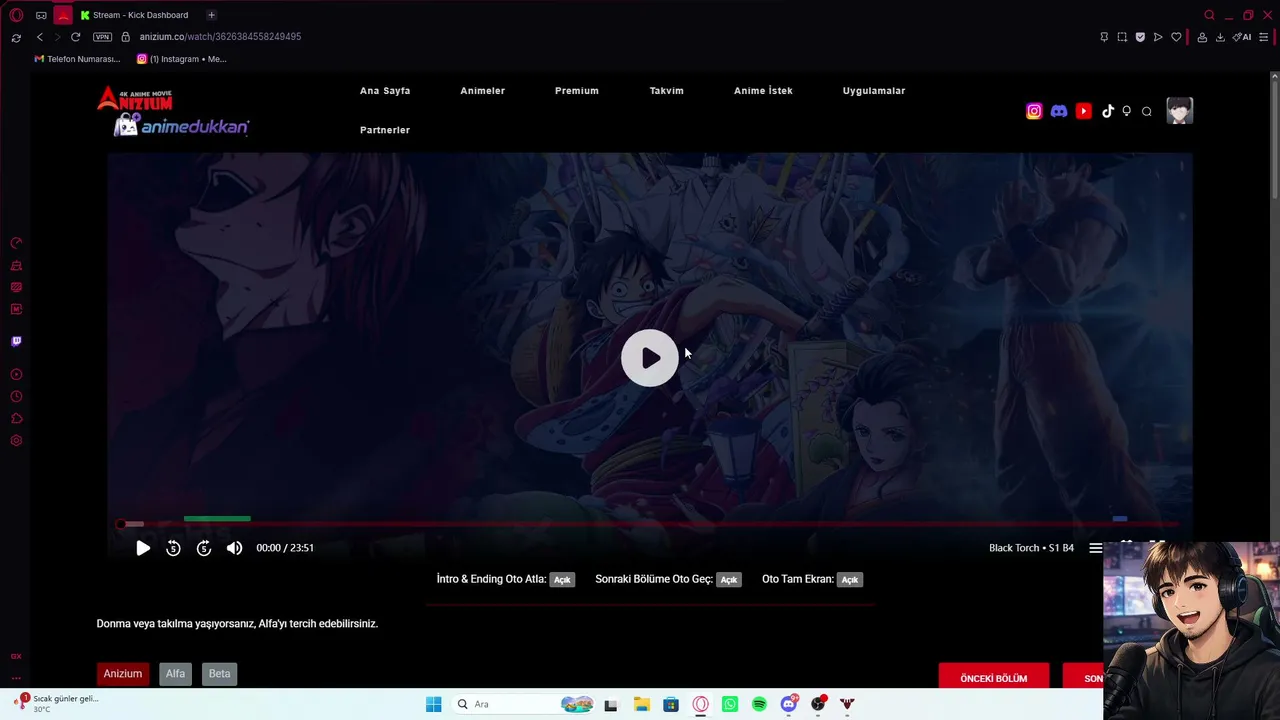Screen dimensions: 1280x720
Task: Mute the video volume
Action: pyautogui.click(x=234, y=548)
